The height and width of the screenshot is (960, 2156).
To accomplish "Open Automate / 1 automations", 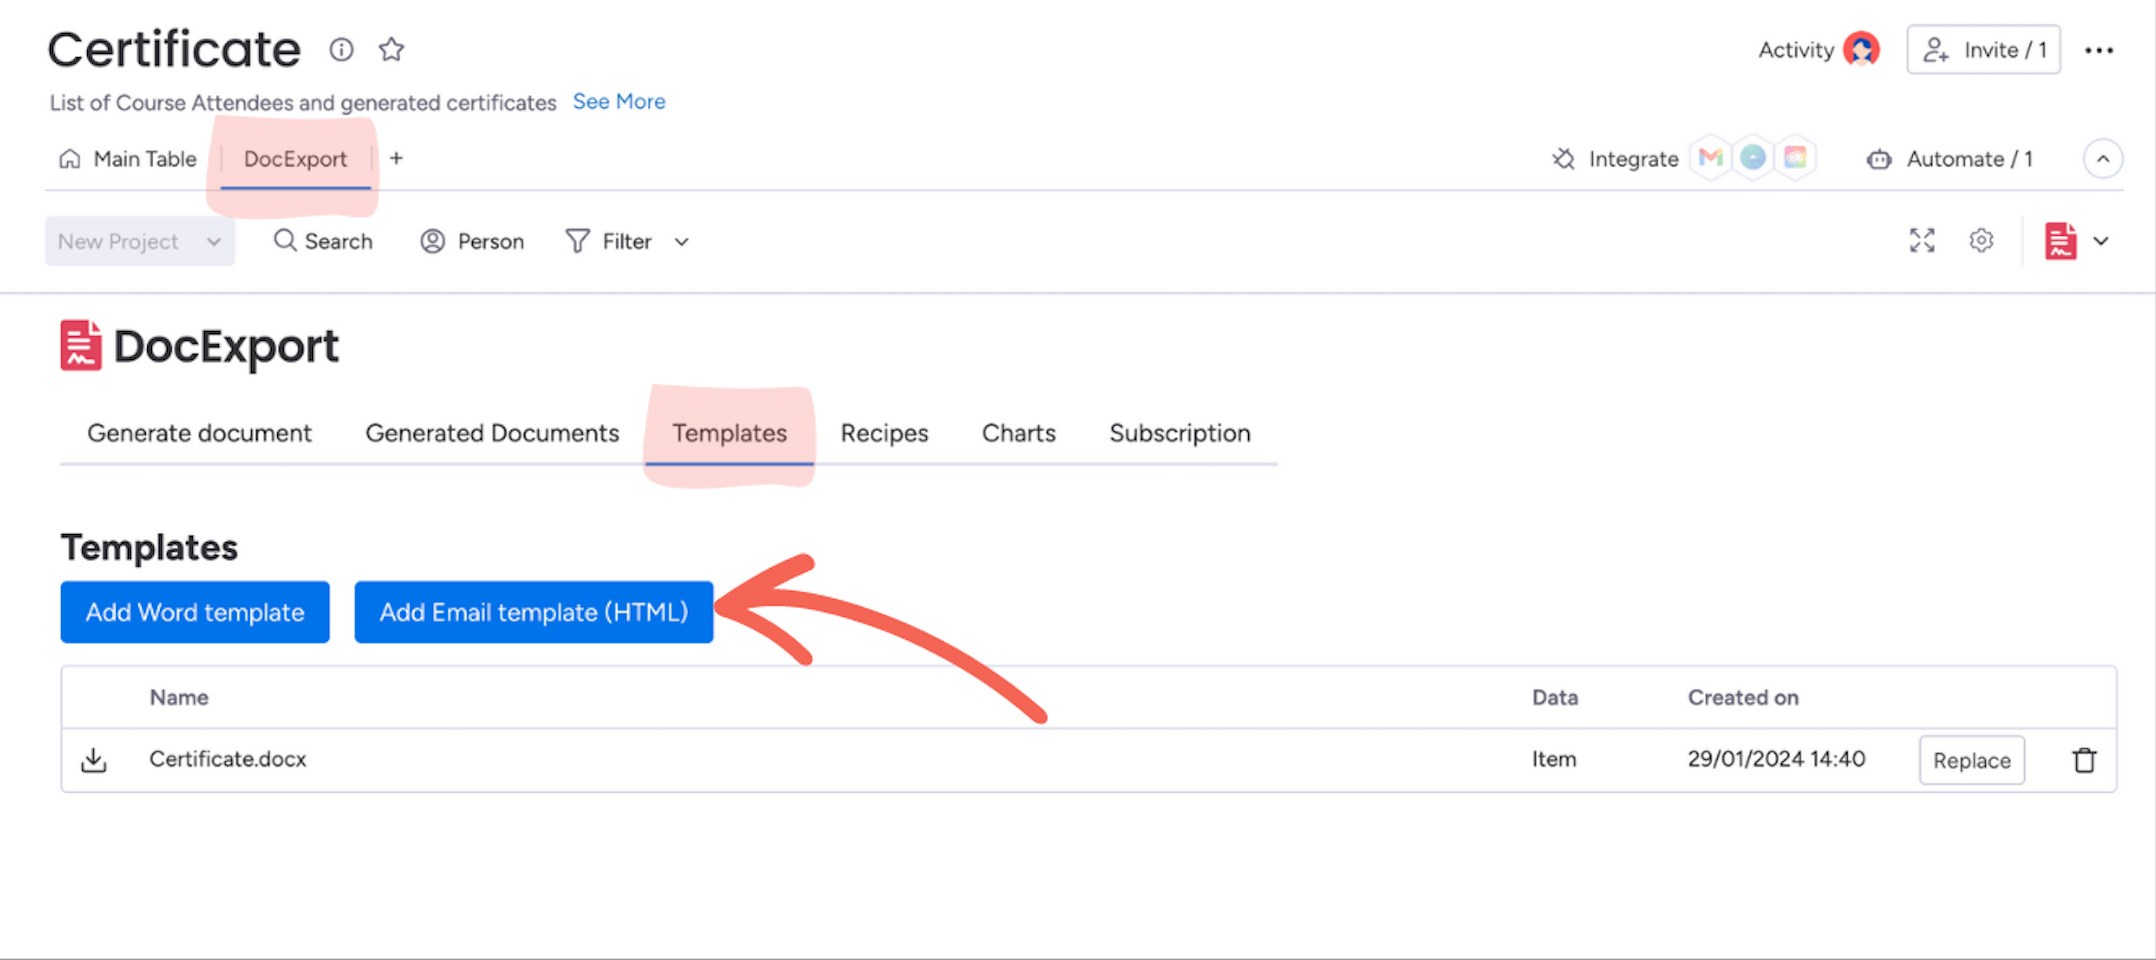I will pyautogui.click(x=1949, y=159).
